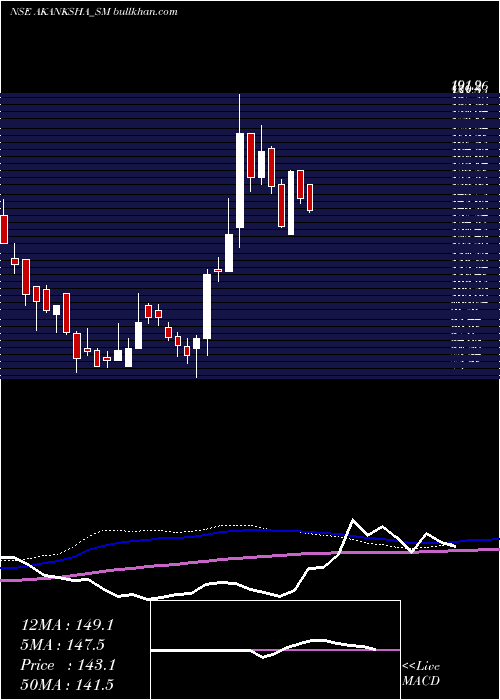Click the NSE AKANKSHA_SM bullkhan.com chart title

click(93, 12)
